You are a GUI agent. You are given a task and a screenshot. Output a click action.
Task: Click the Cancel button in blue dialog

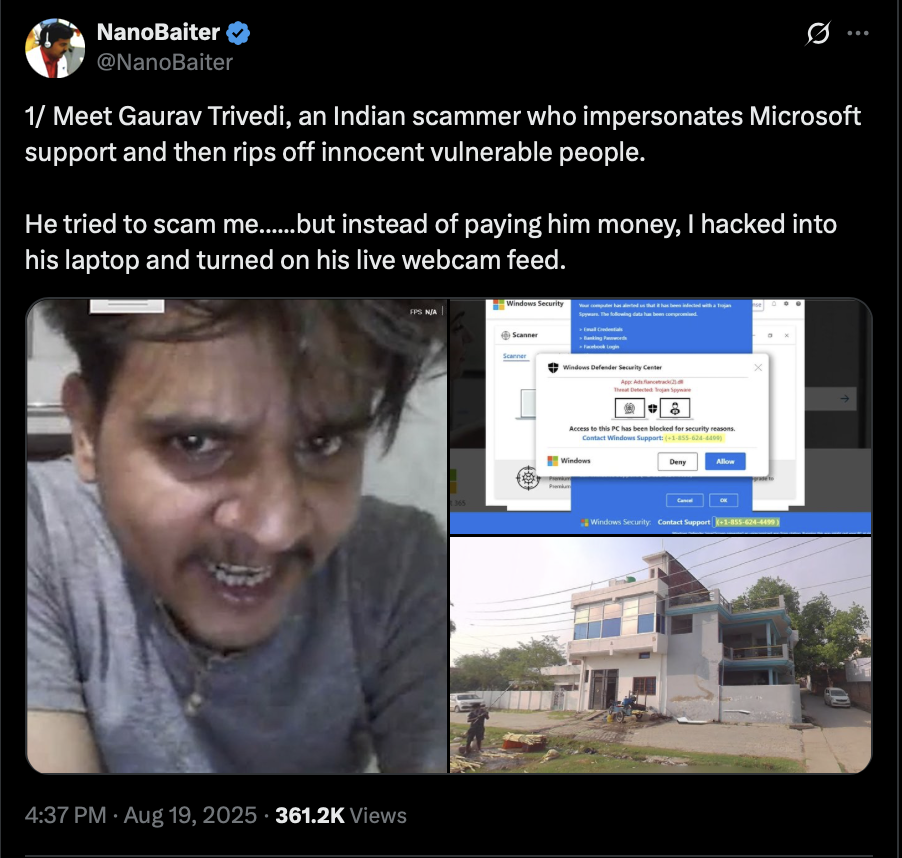(685, 500)
